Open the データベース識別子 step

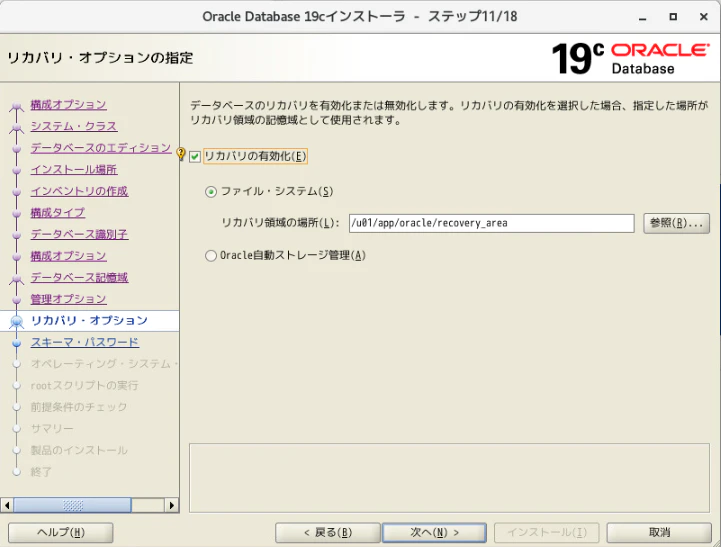[79, 234]
